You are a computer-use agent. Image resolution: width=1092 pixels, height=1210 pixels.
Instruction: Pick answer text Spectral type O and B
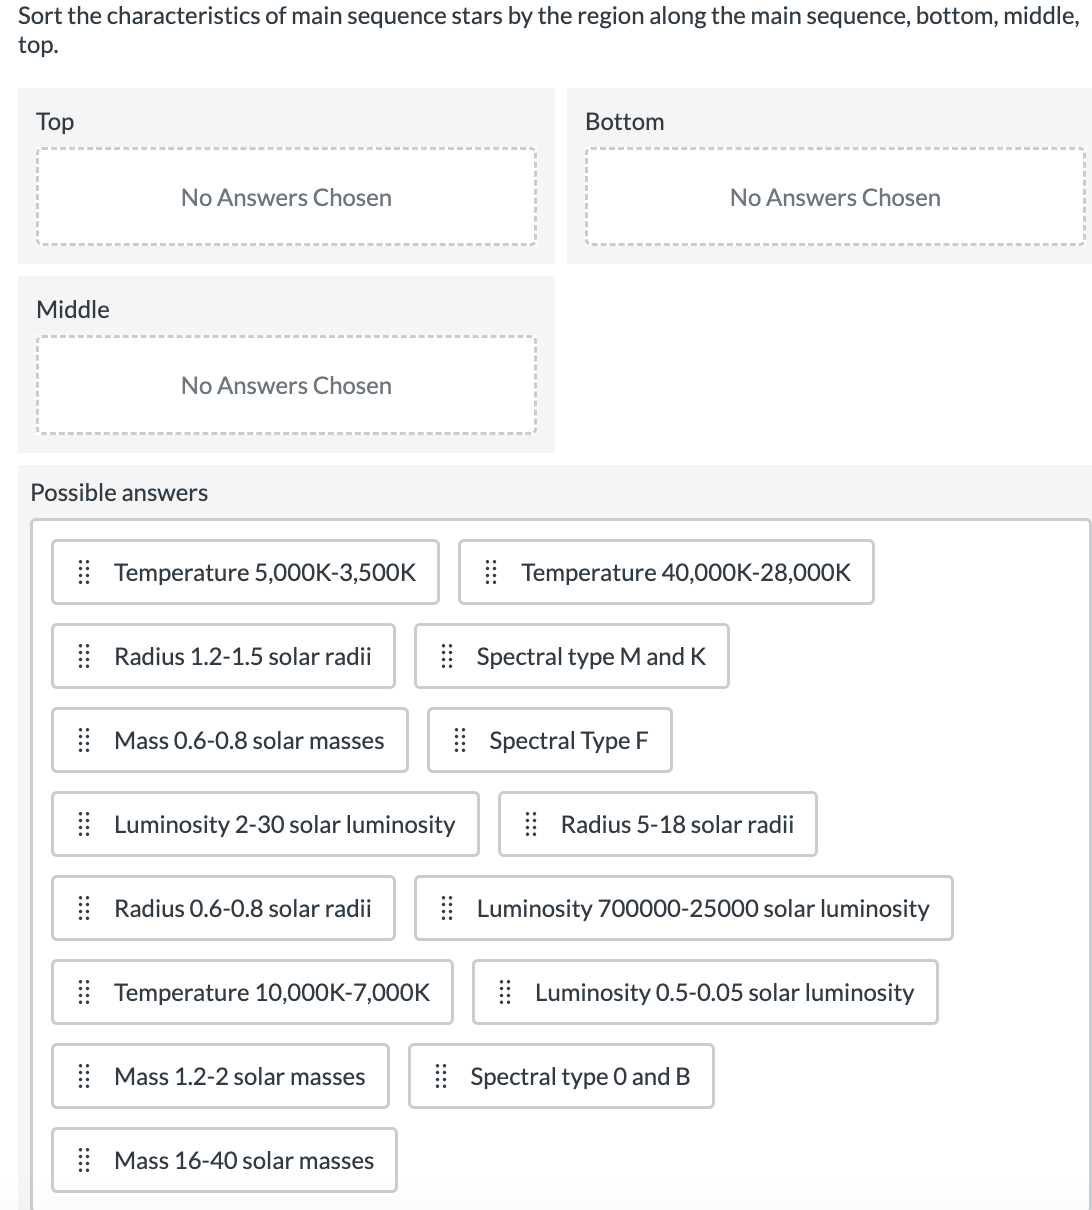(x=580, y=1076)
